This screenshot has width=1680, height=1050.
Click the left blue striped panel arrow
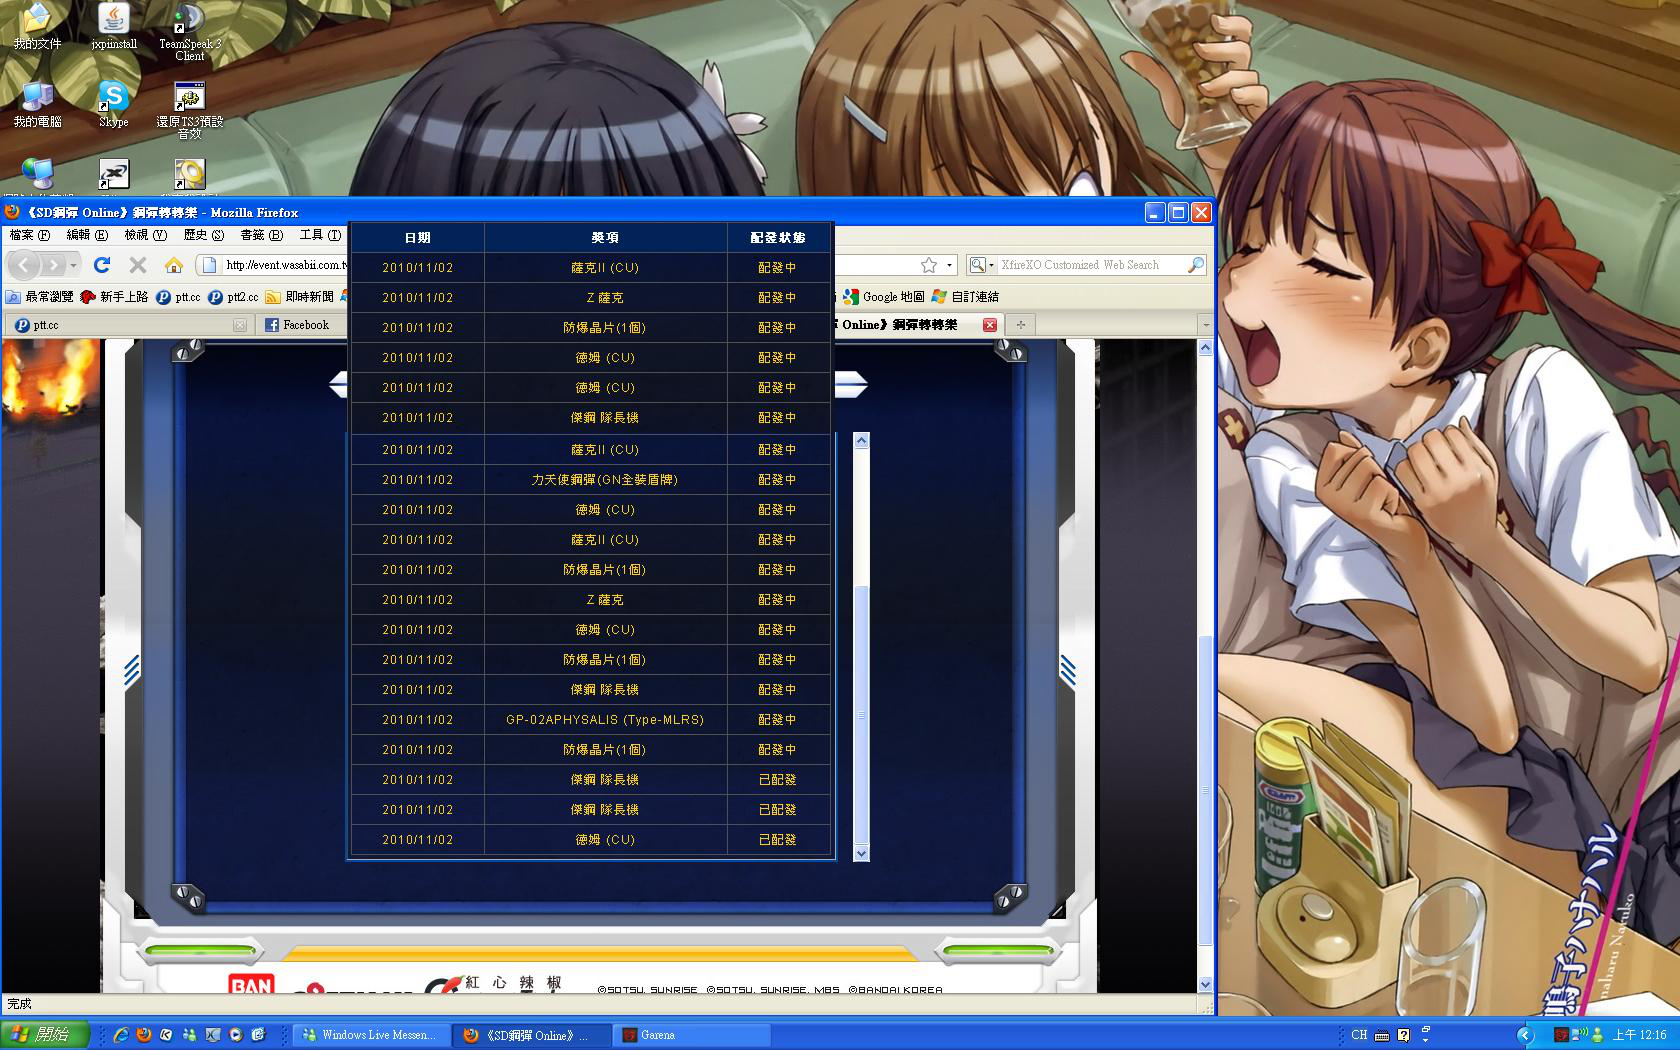tap(131, 670)
